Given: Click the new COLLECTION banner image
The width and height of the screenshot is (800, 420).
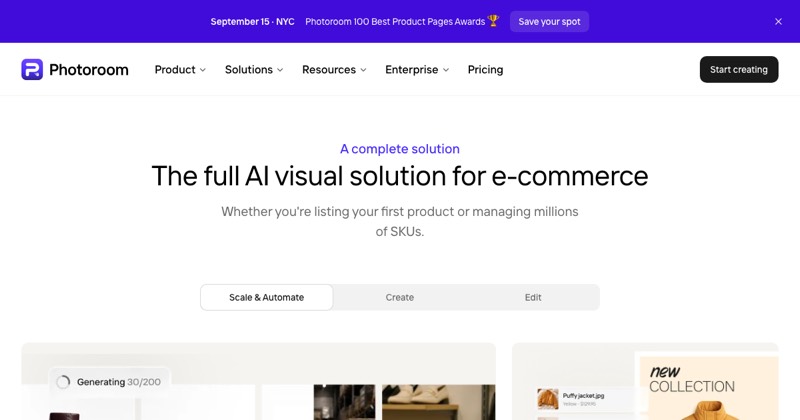Looking at the screenshot, I should (709, 388).
